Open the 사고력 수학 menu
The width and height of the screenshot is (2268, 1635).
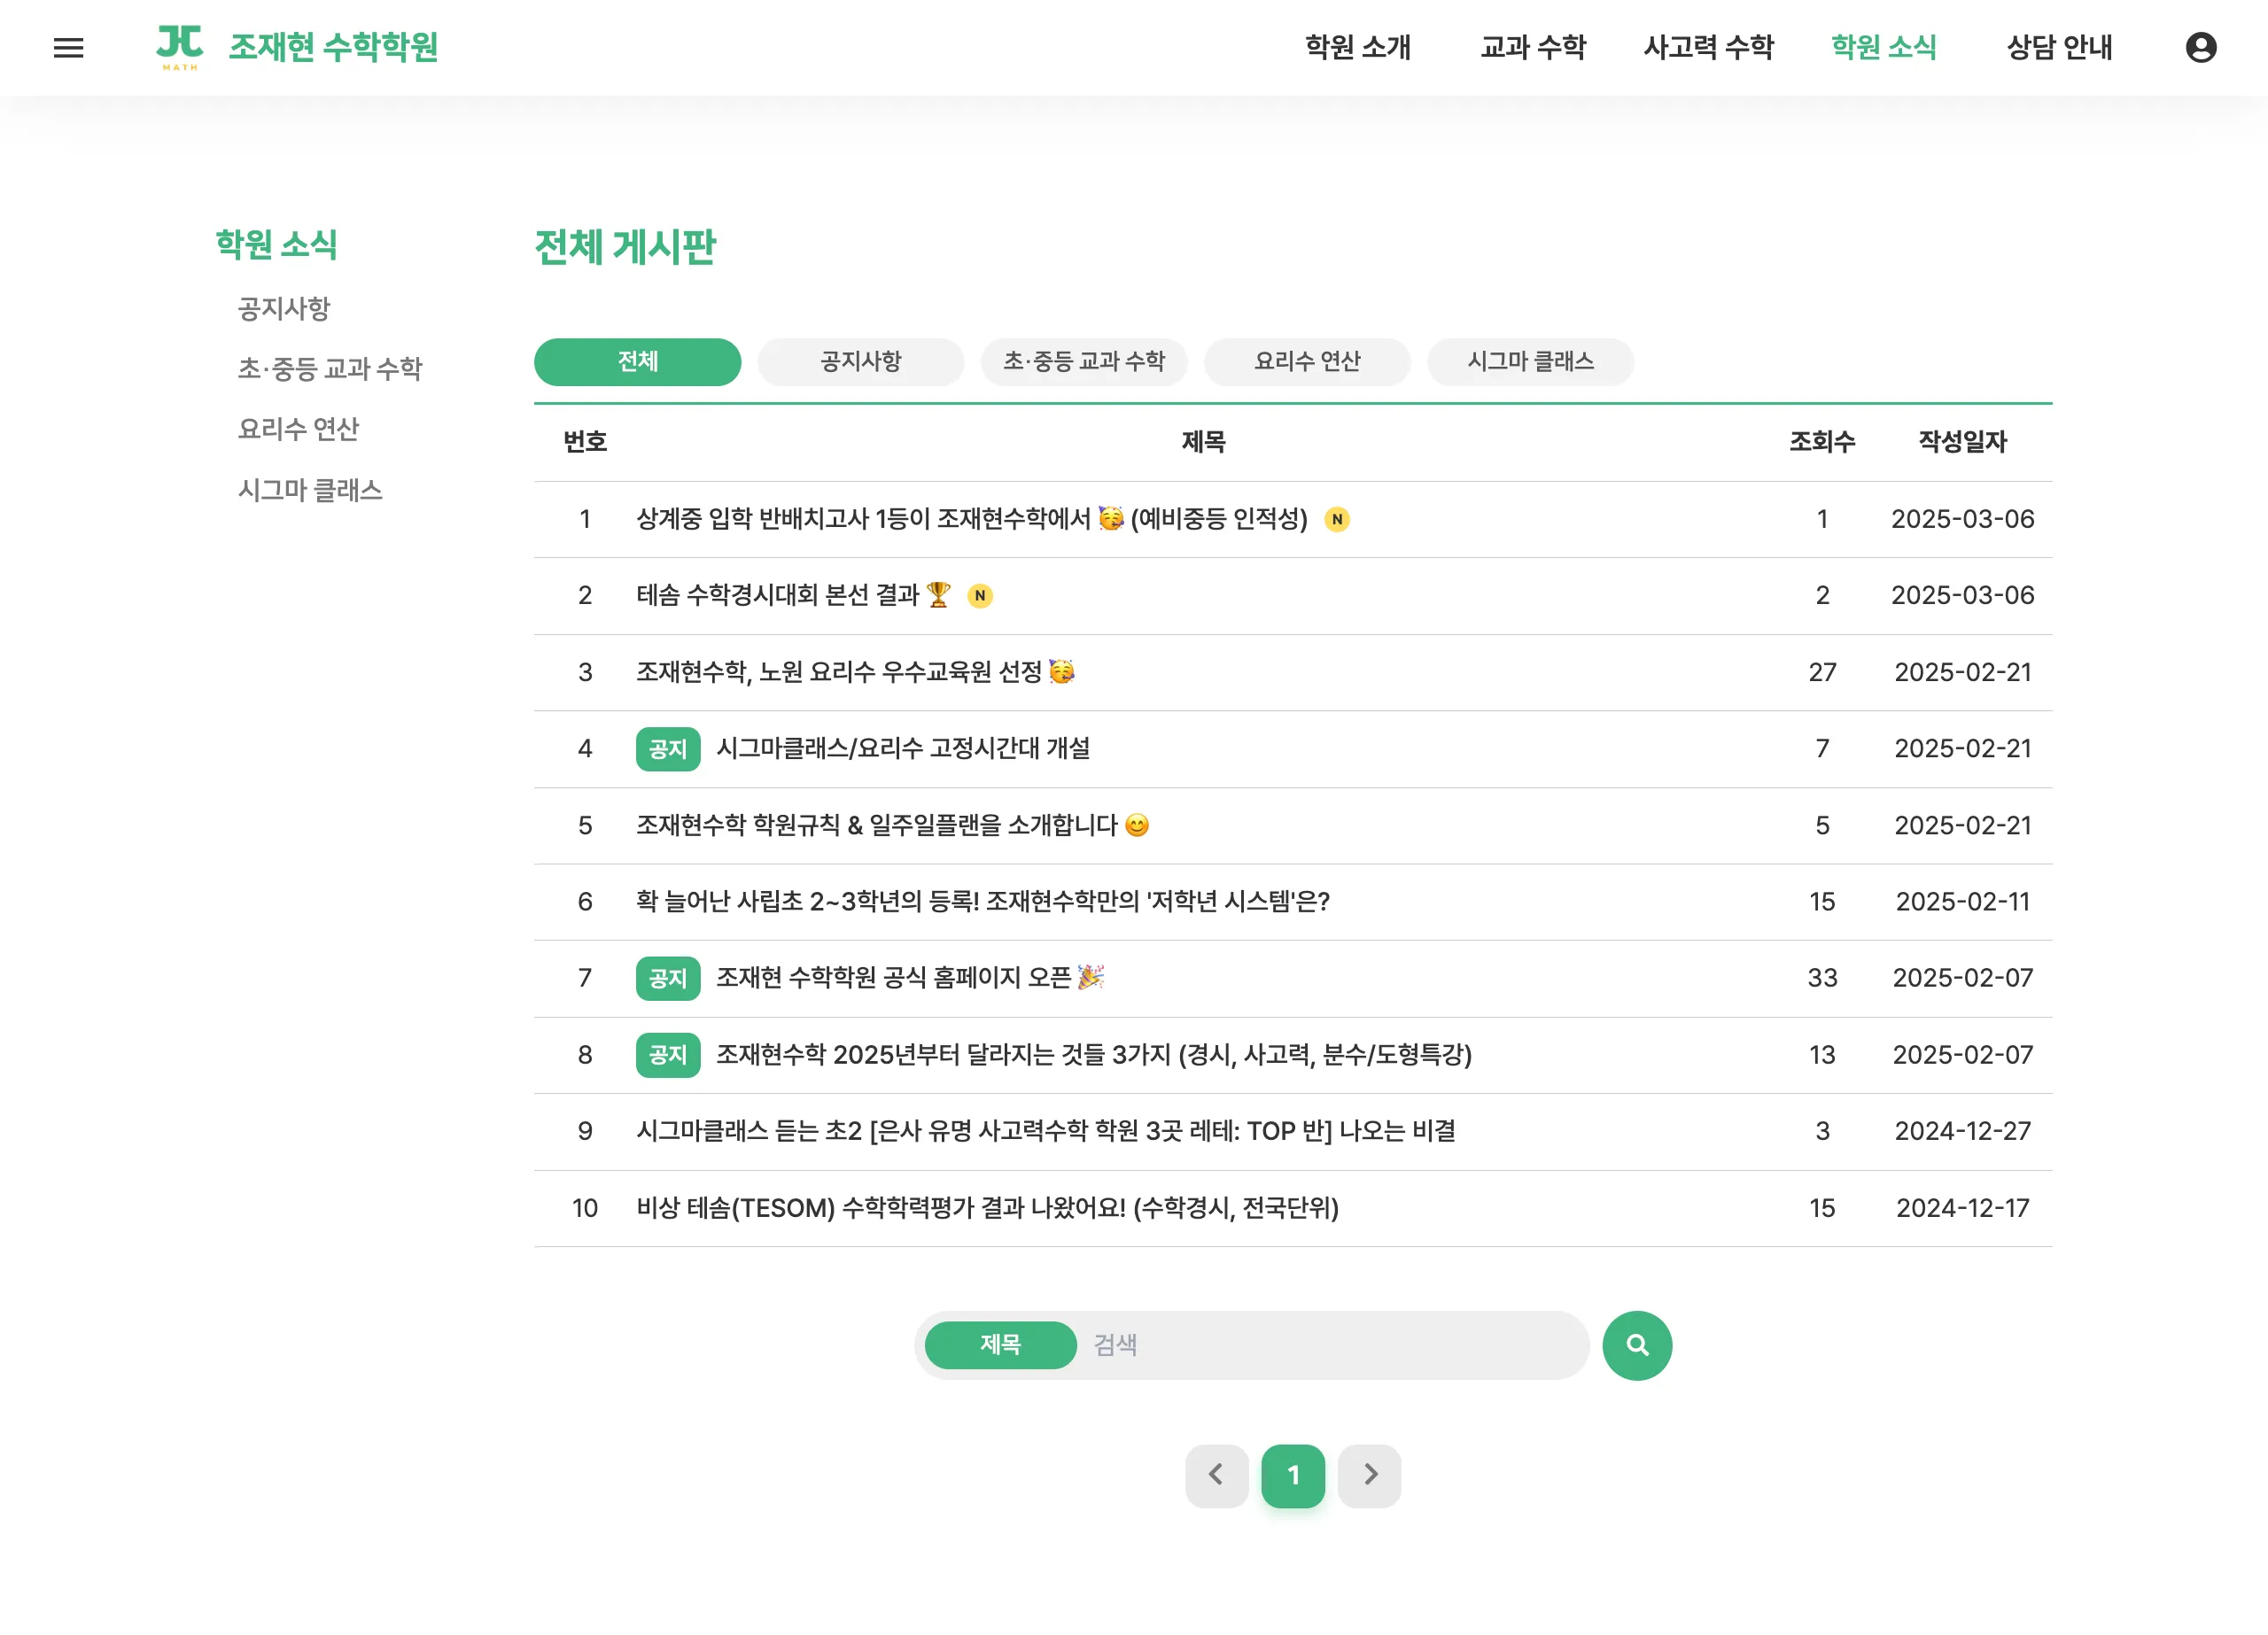[1708, 47]
